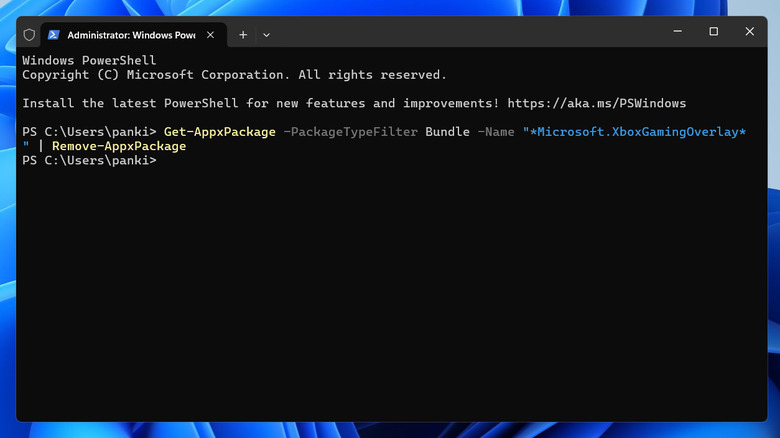Click the Remove-AppxPackage command text
Image resolution: width=780 pixels, height=438 pixels.
pyautogui.click(x=119, y=146)
